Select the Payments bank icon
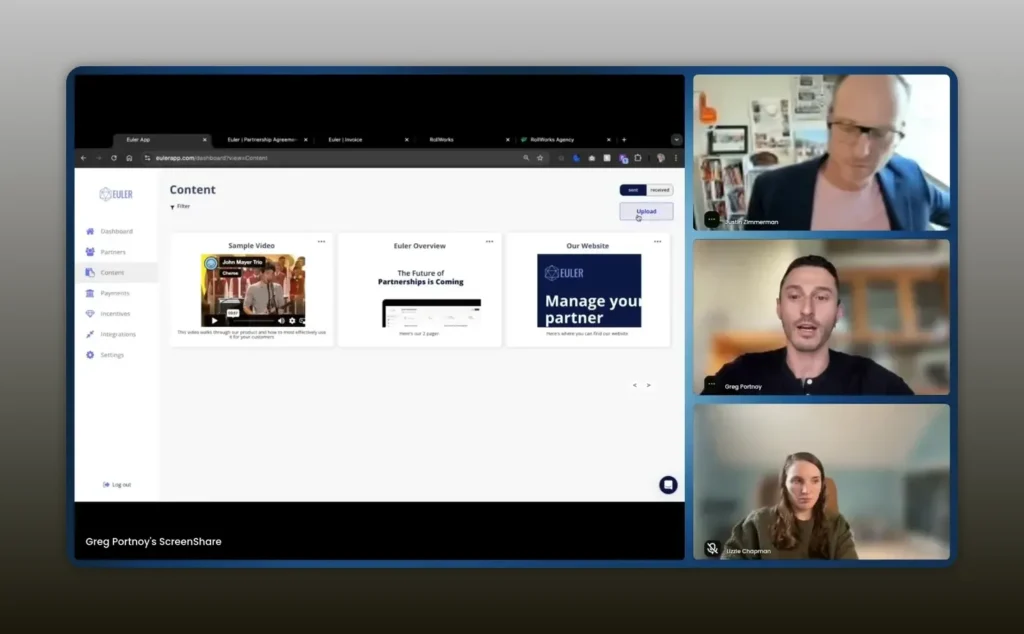This screenshot has height=634, width=1024. click(x=90, y=293)
